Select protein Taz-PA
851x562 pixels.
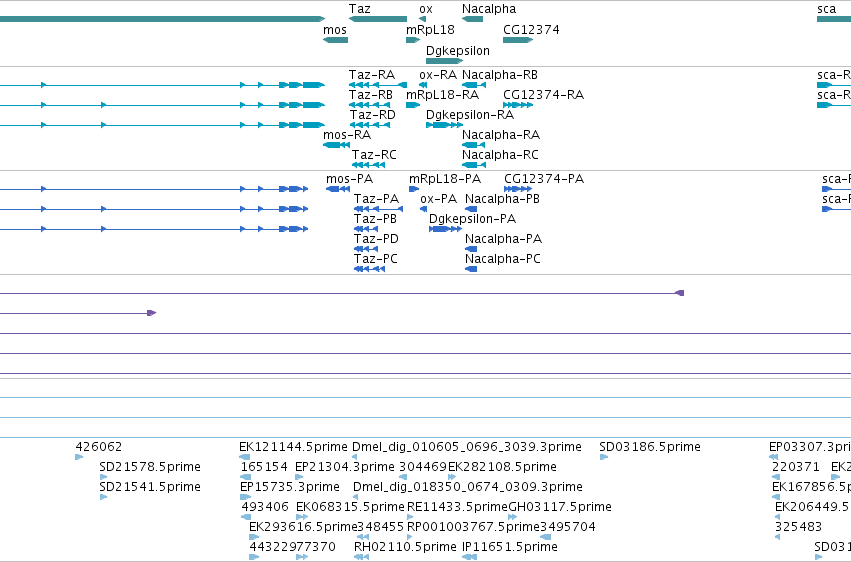point(377,199)
